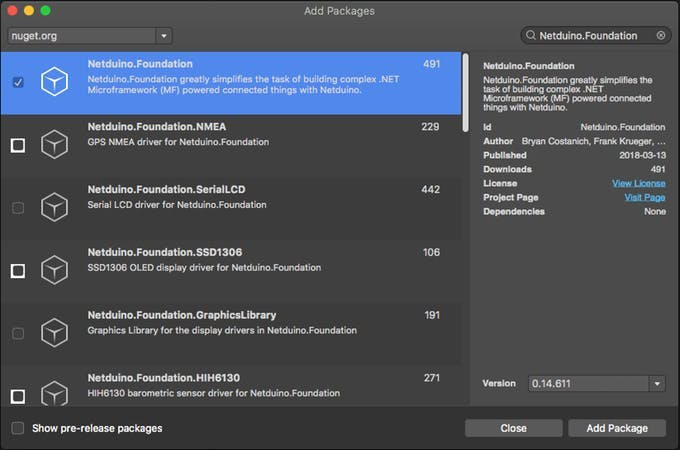Click the Netduino.Foundation.GraphicsLibrary package icon
The height and width of the screenshot is (450, 680).
point(54,333)
